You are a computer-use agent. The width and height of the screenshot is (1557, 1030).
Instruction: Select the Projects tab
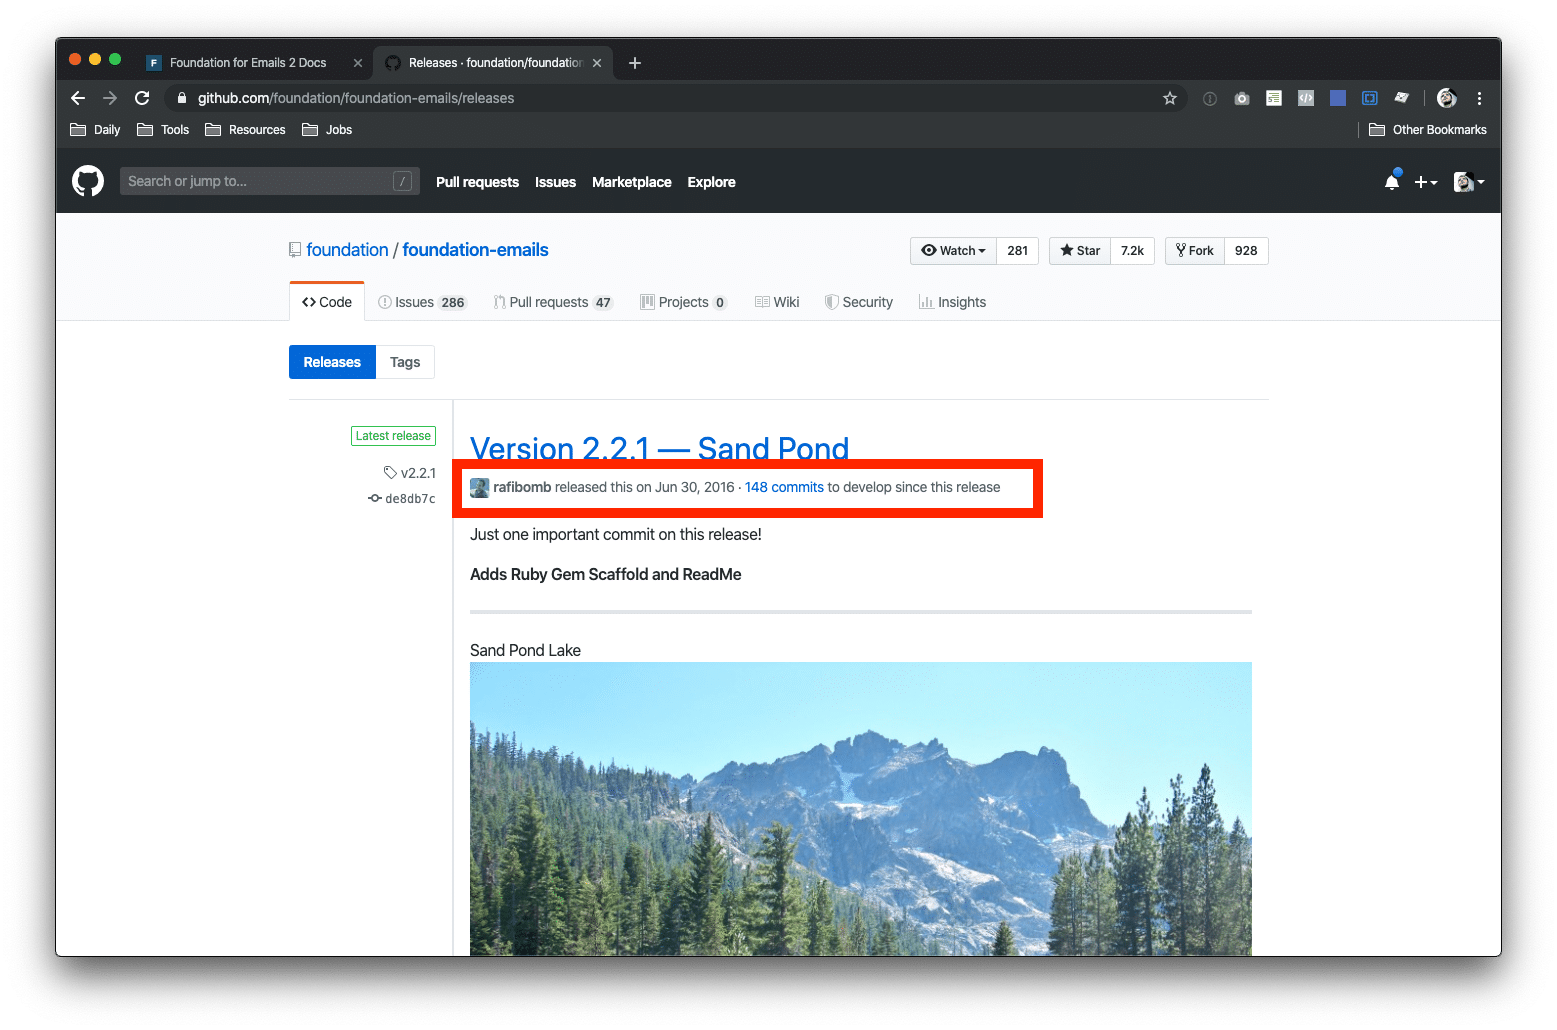coord(684,302)
